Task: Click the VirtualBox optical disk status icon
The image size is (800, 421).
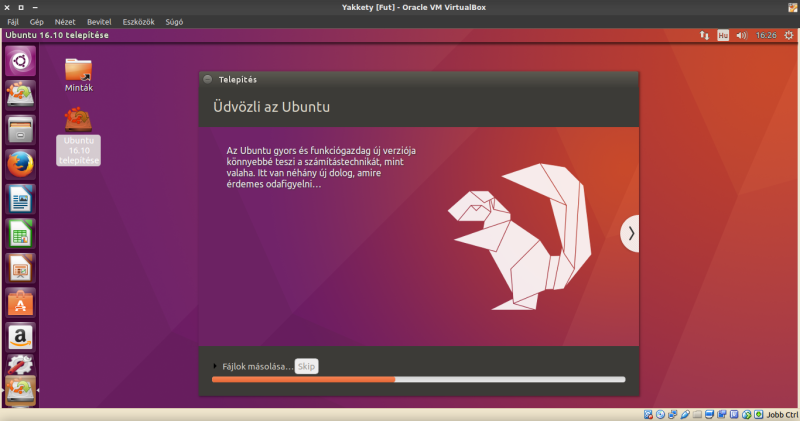Action: pyautogui.click(x=661, y=414)
